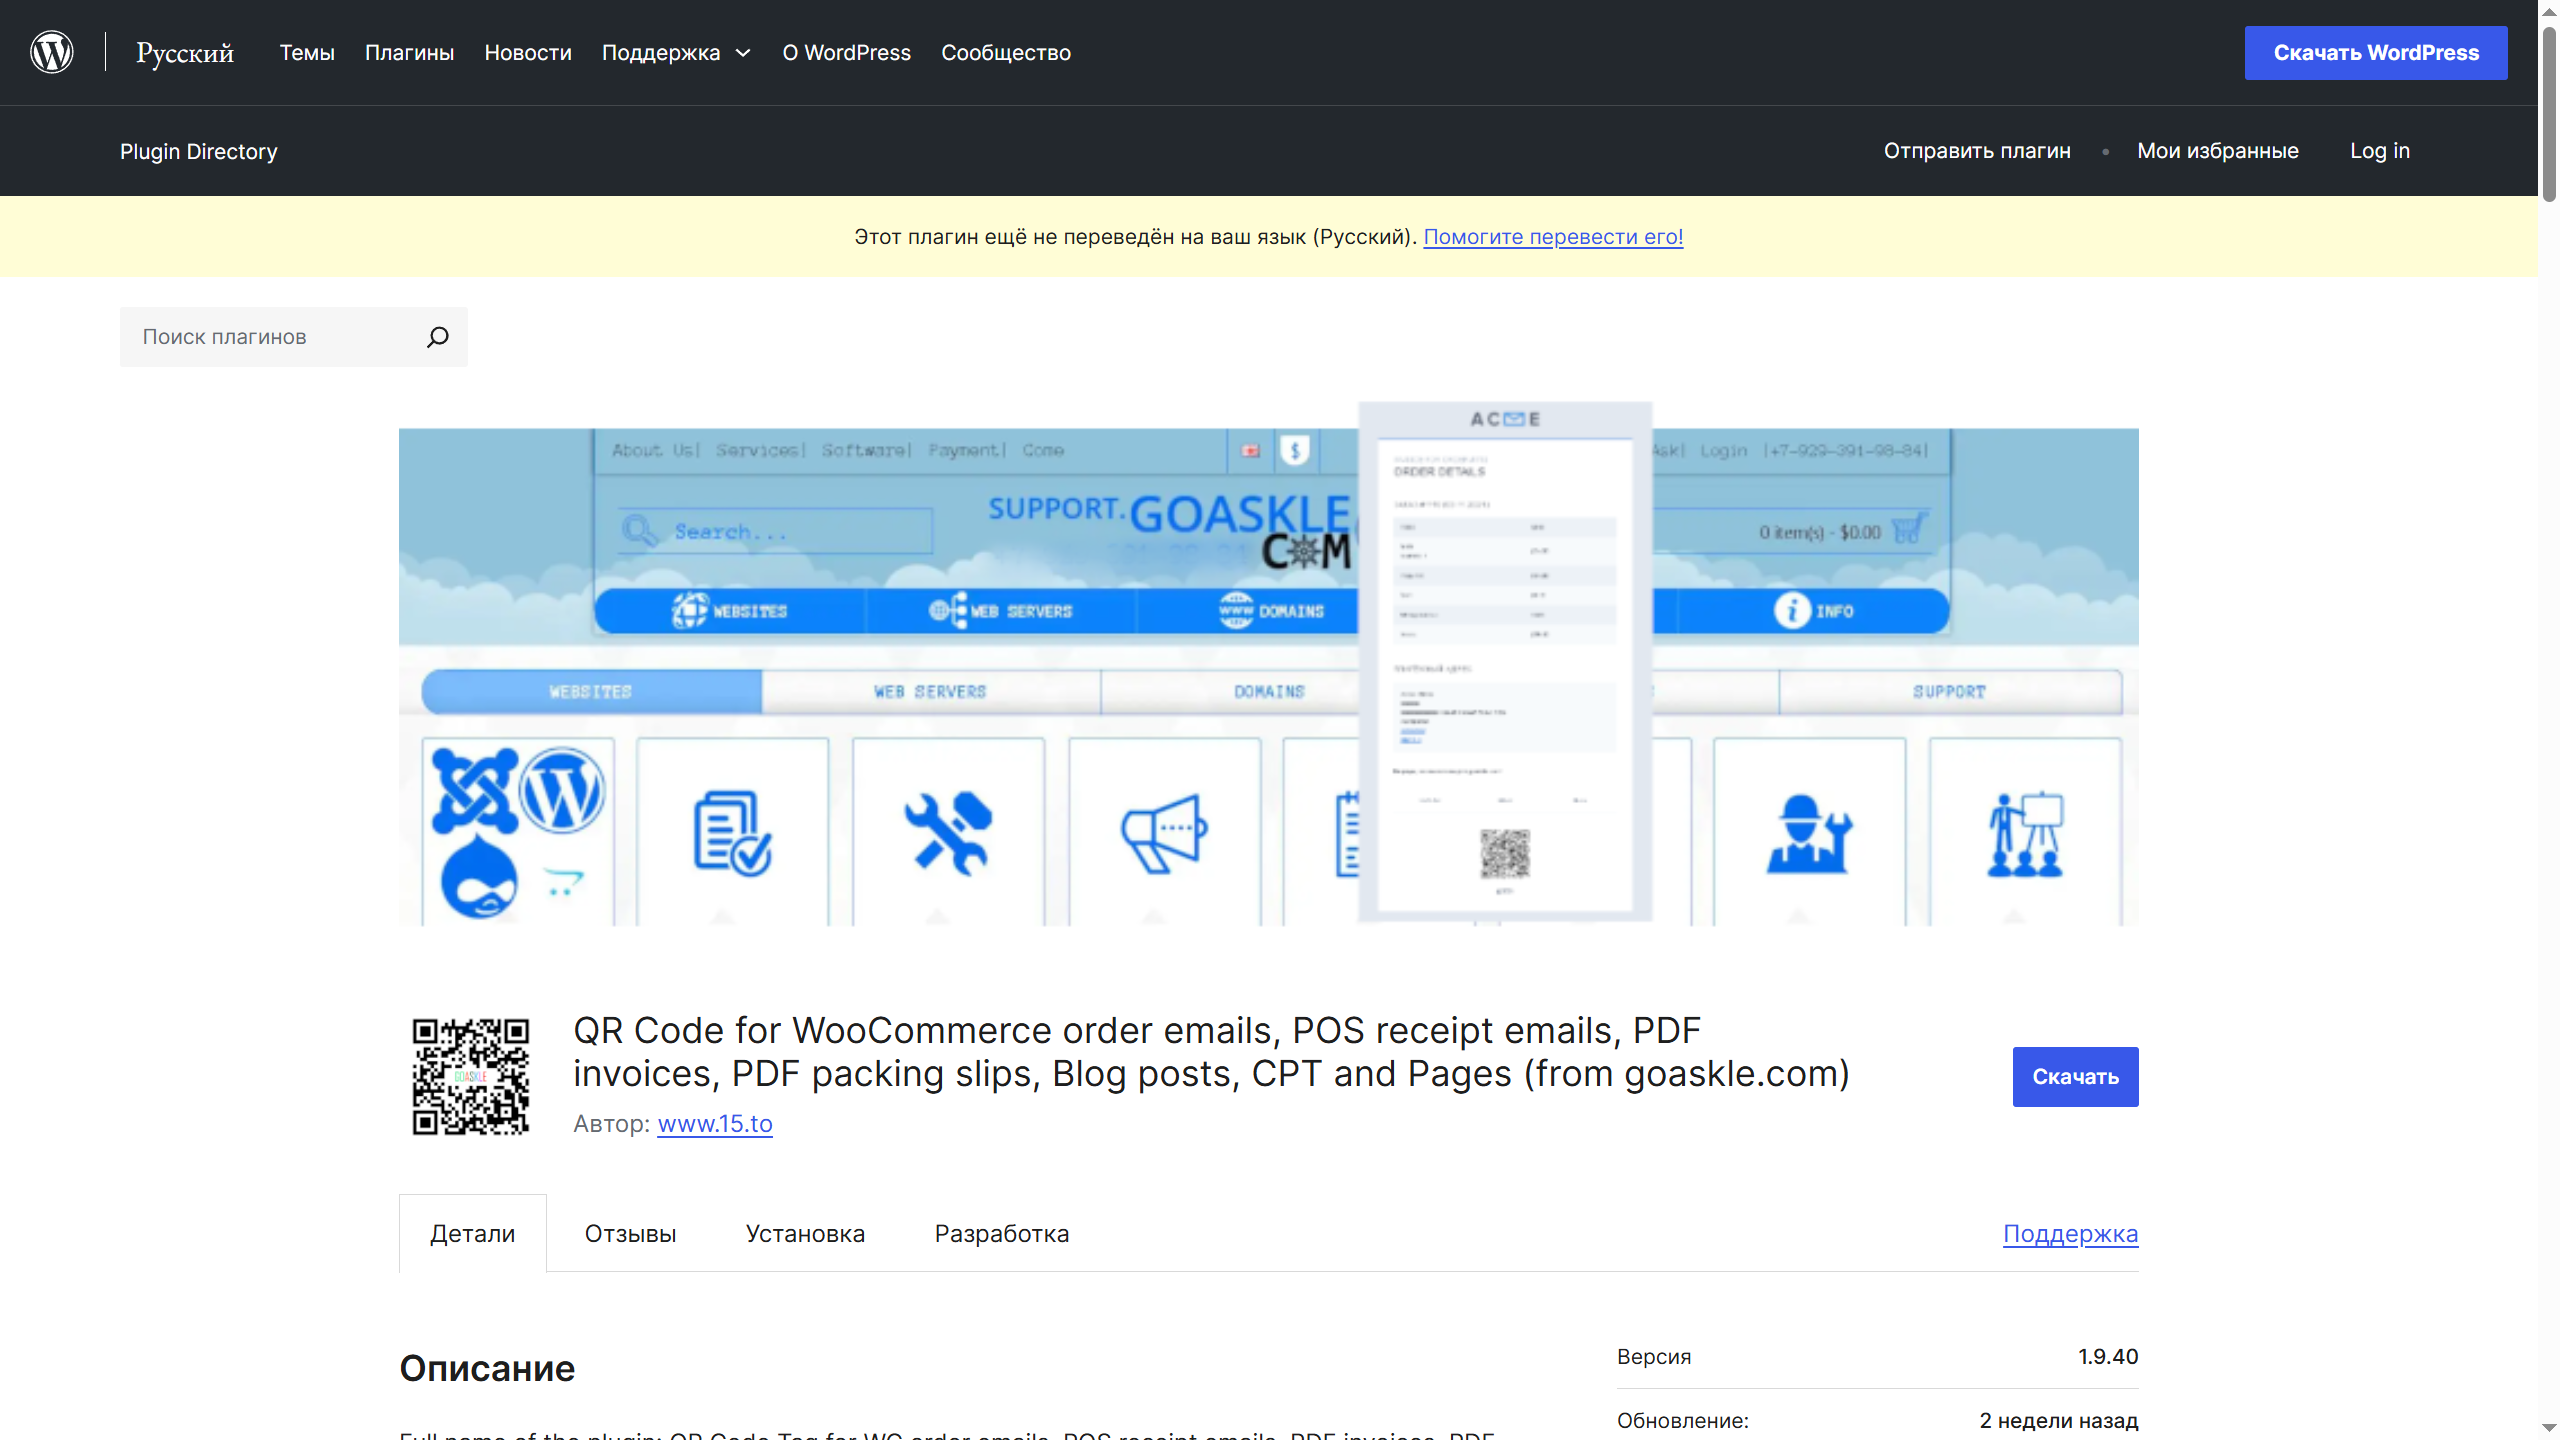Click Скачать WordPress button
The width and height of the screenshot is (2560, 1440).
pos(2376,53)
